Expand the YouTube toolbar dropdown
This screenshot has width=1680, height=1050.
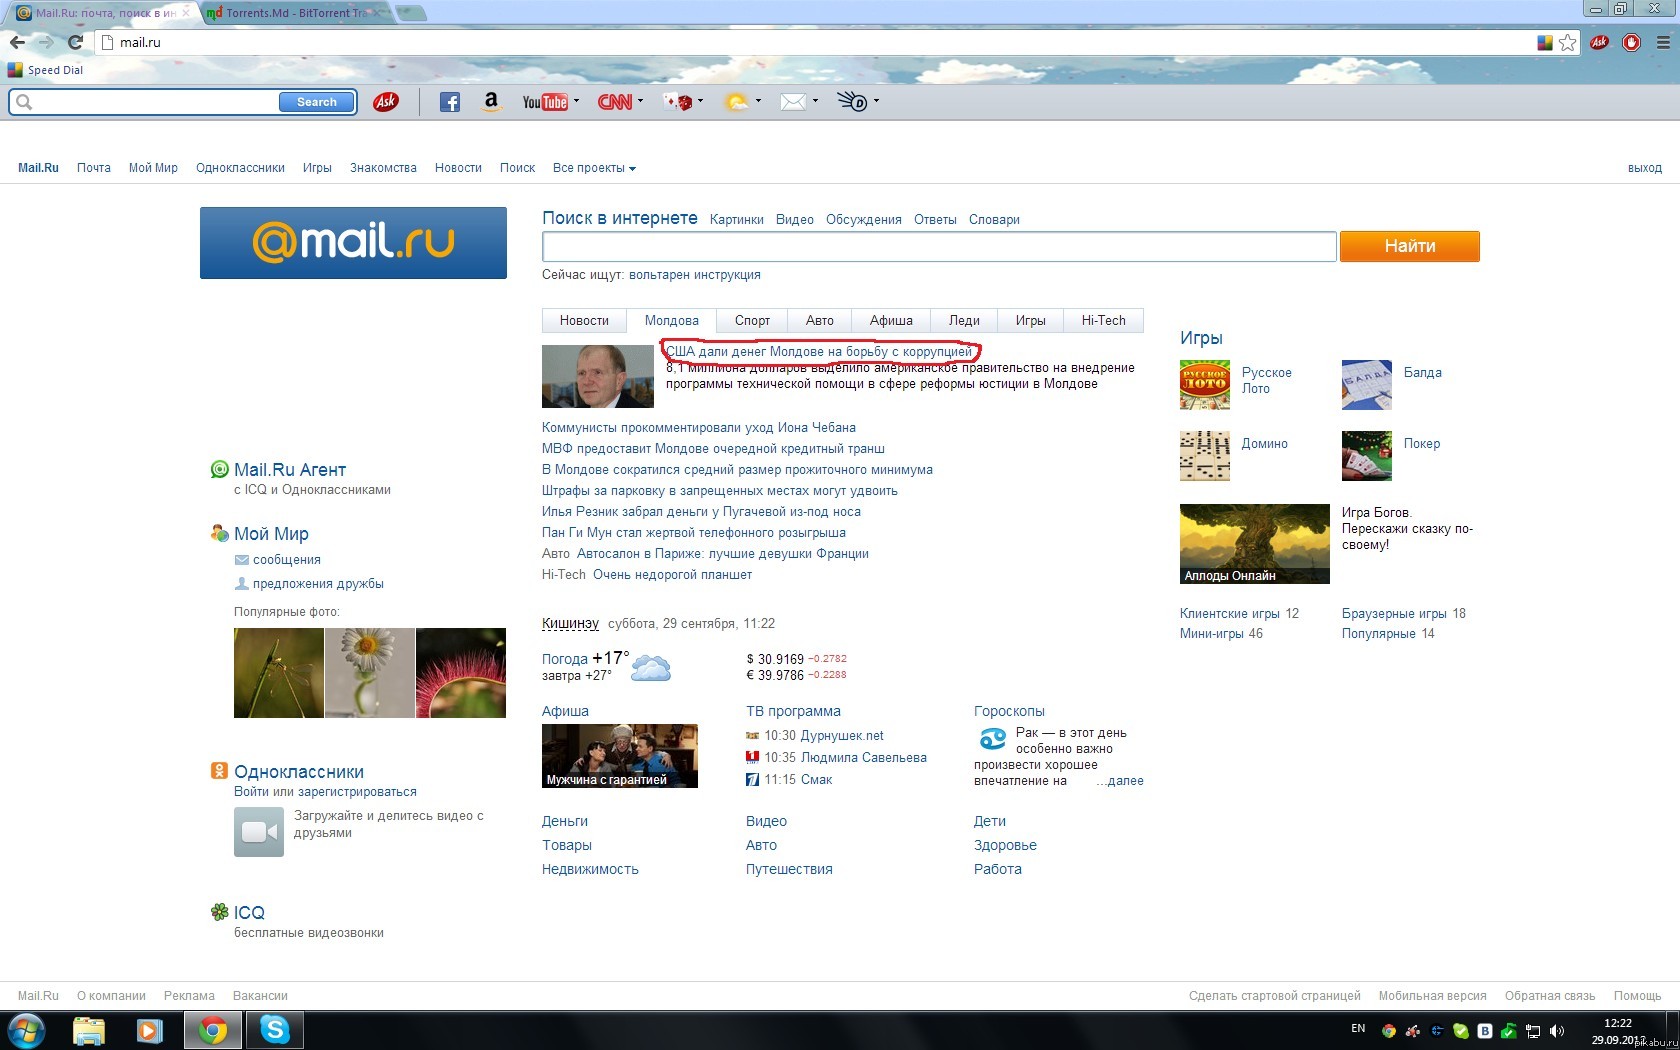pos(576,101)
